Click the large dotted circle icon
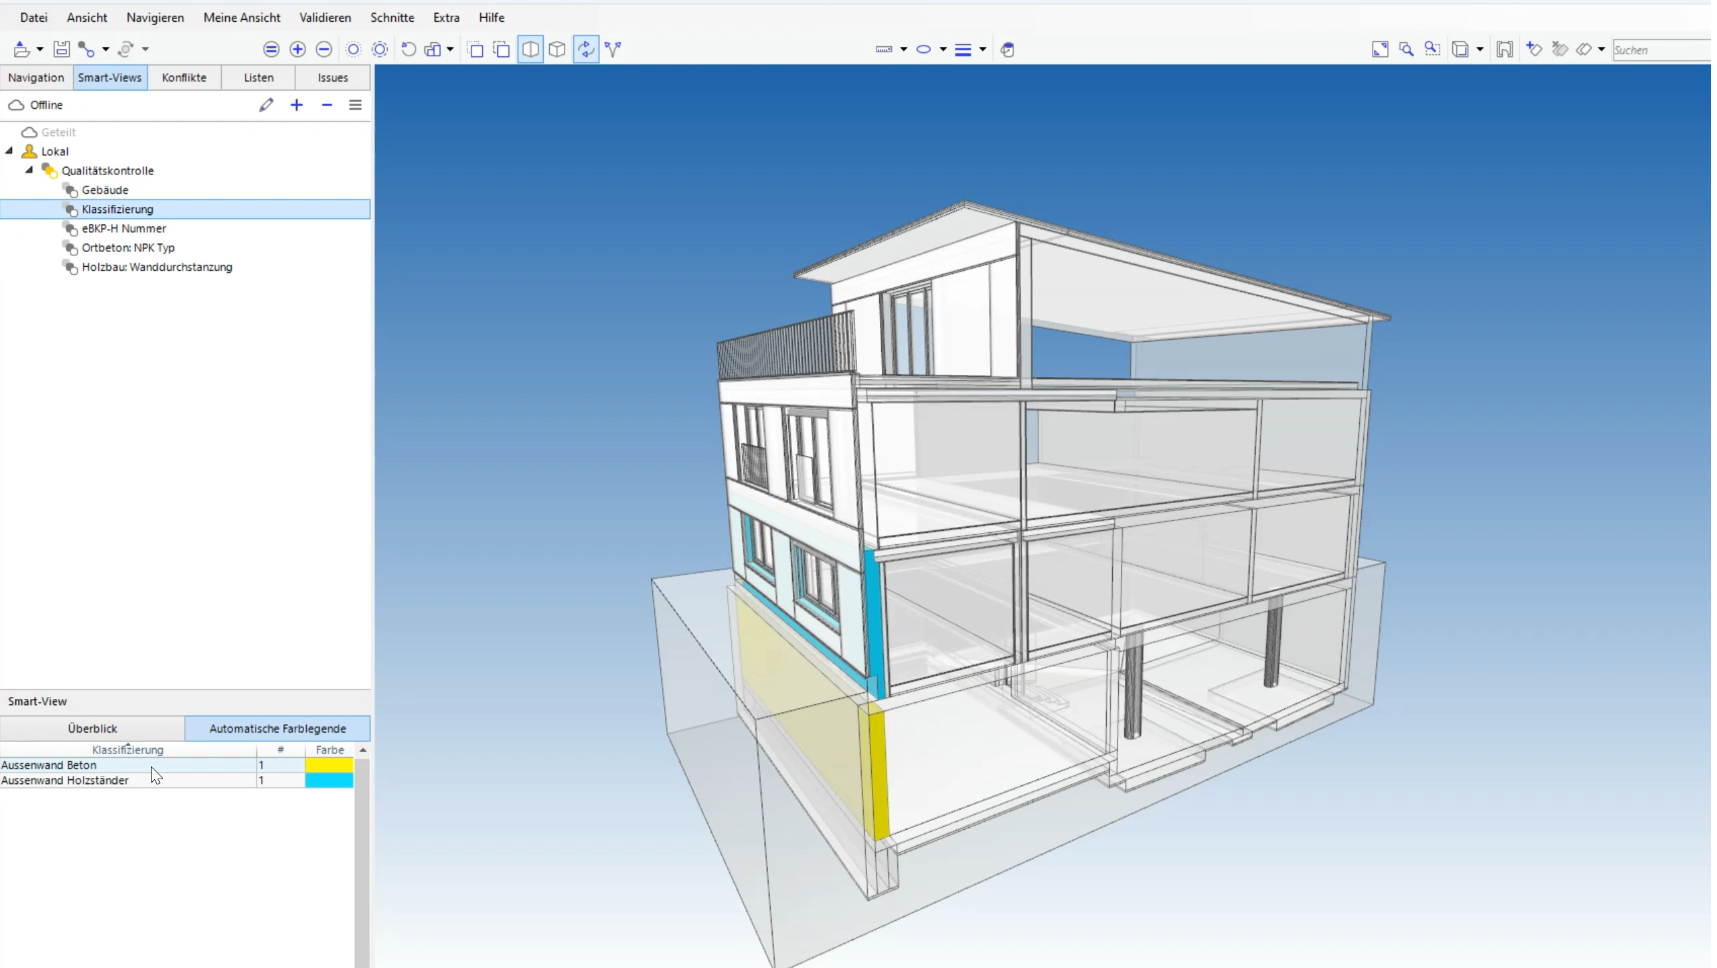Viewport: 1717px width, 968px height. pyautogui.click(x=380, y=49)
